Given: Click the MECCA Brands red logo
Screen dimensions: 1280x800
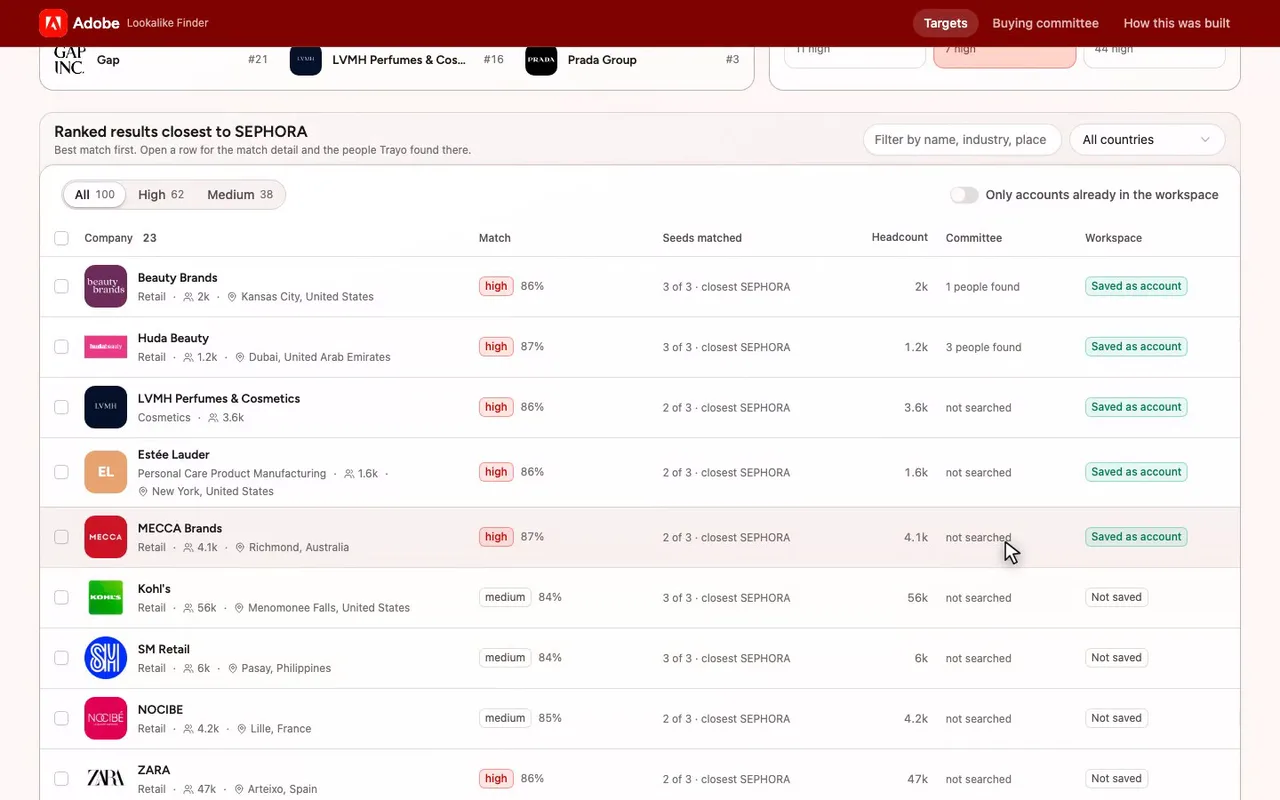Looking at the screenshot, I should pyautogui.click(x=106, y=537).
